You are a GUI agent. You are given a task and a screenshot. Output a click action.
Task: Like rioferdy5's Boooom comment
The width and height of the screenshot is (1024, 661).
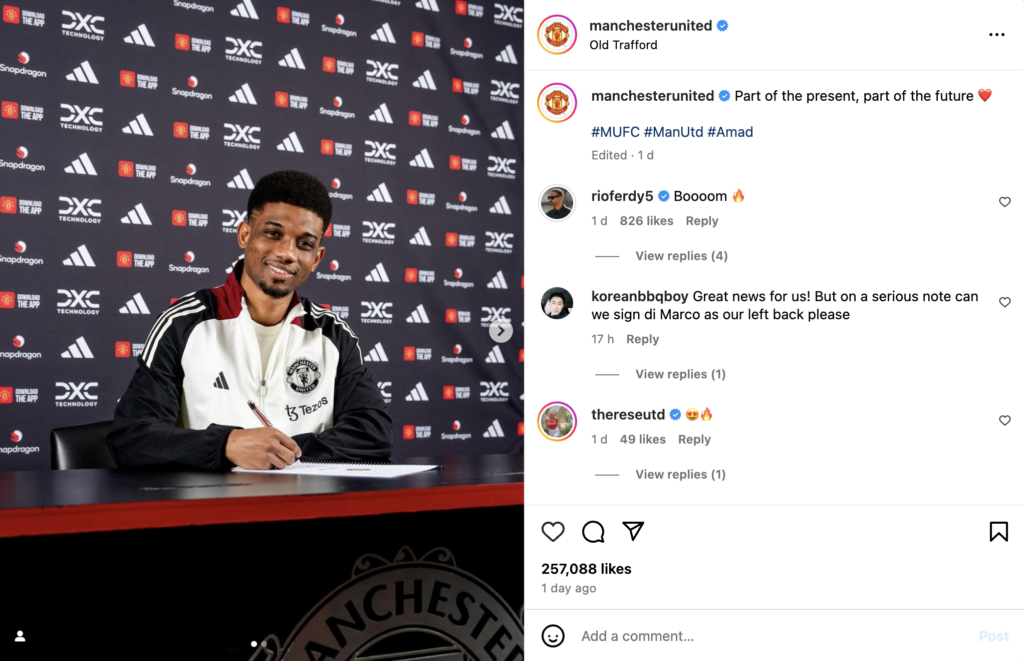pos(1004,202)
